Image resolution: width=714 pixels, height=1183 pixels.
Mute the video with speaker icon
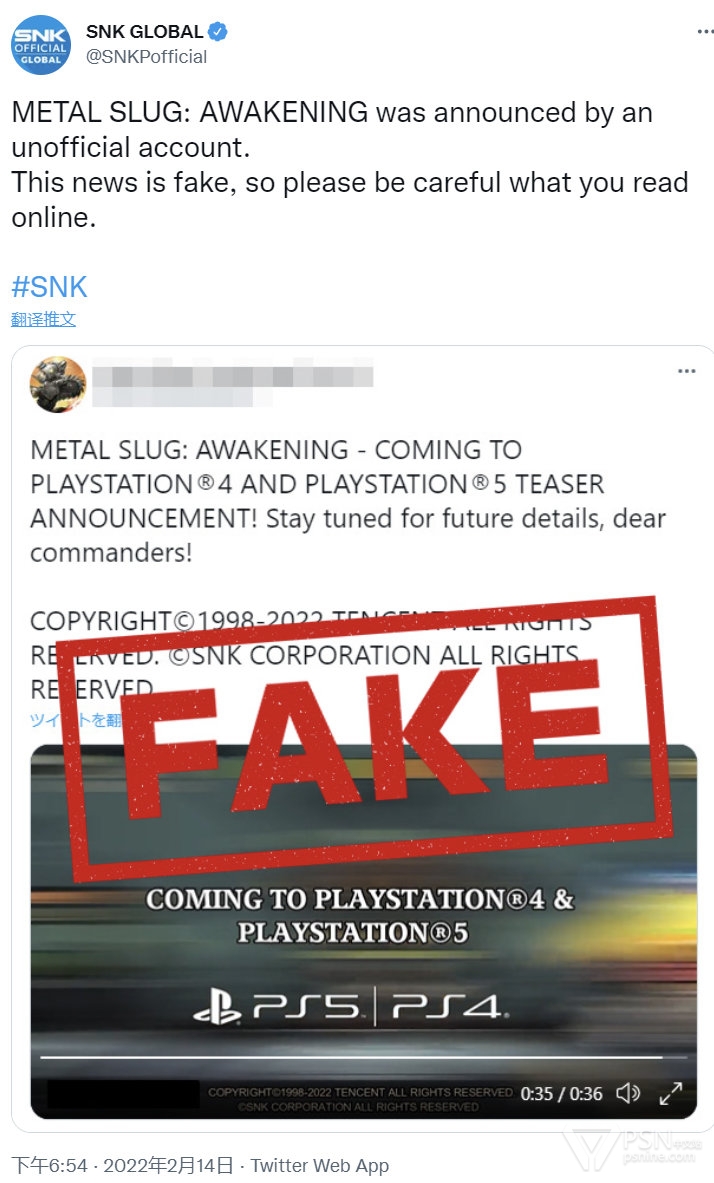point(628,1092)
